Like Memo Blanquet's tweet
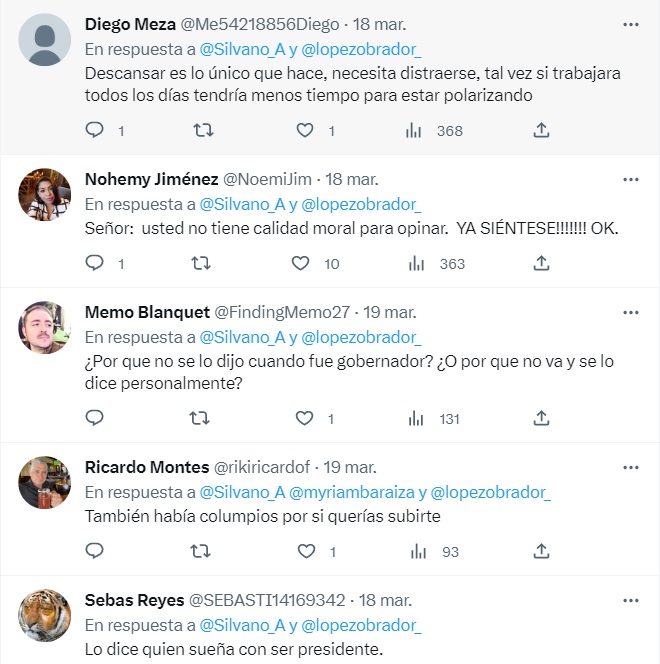Viewport: 660px width, 664px height. pyautogui.click(x=305, y=418)
